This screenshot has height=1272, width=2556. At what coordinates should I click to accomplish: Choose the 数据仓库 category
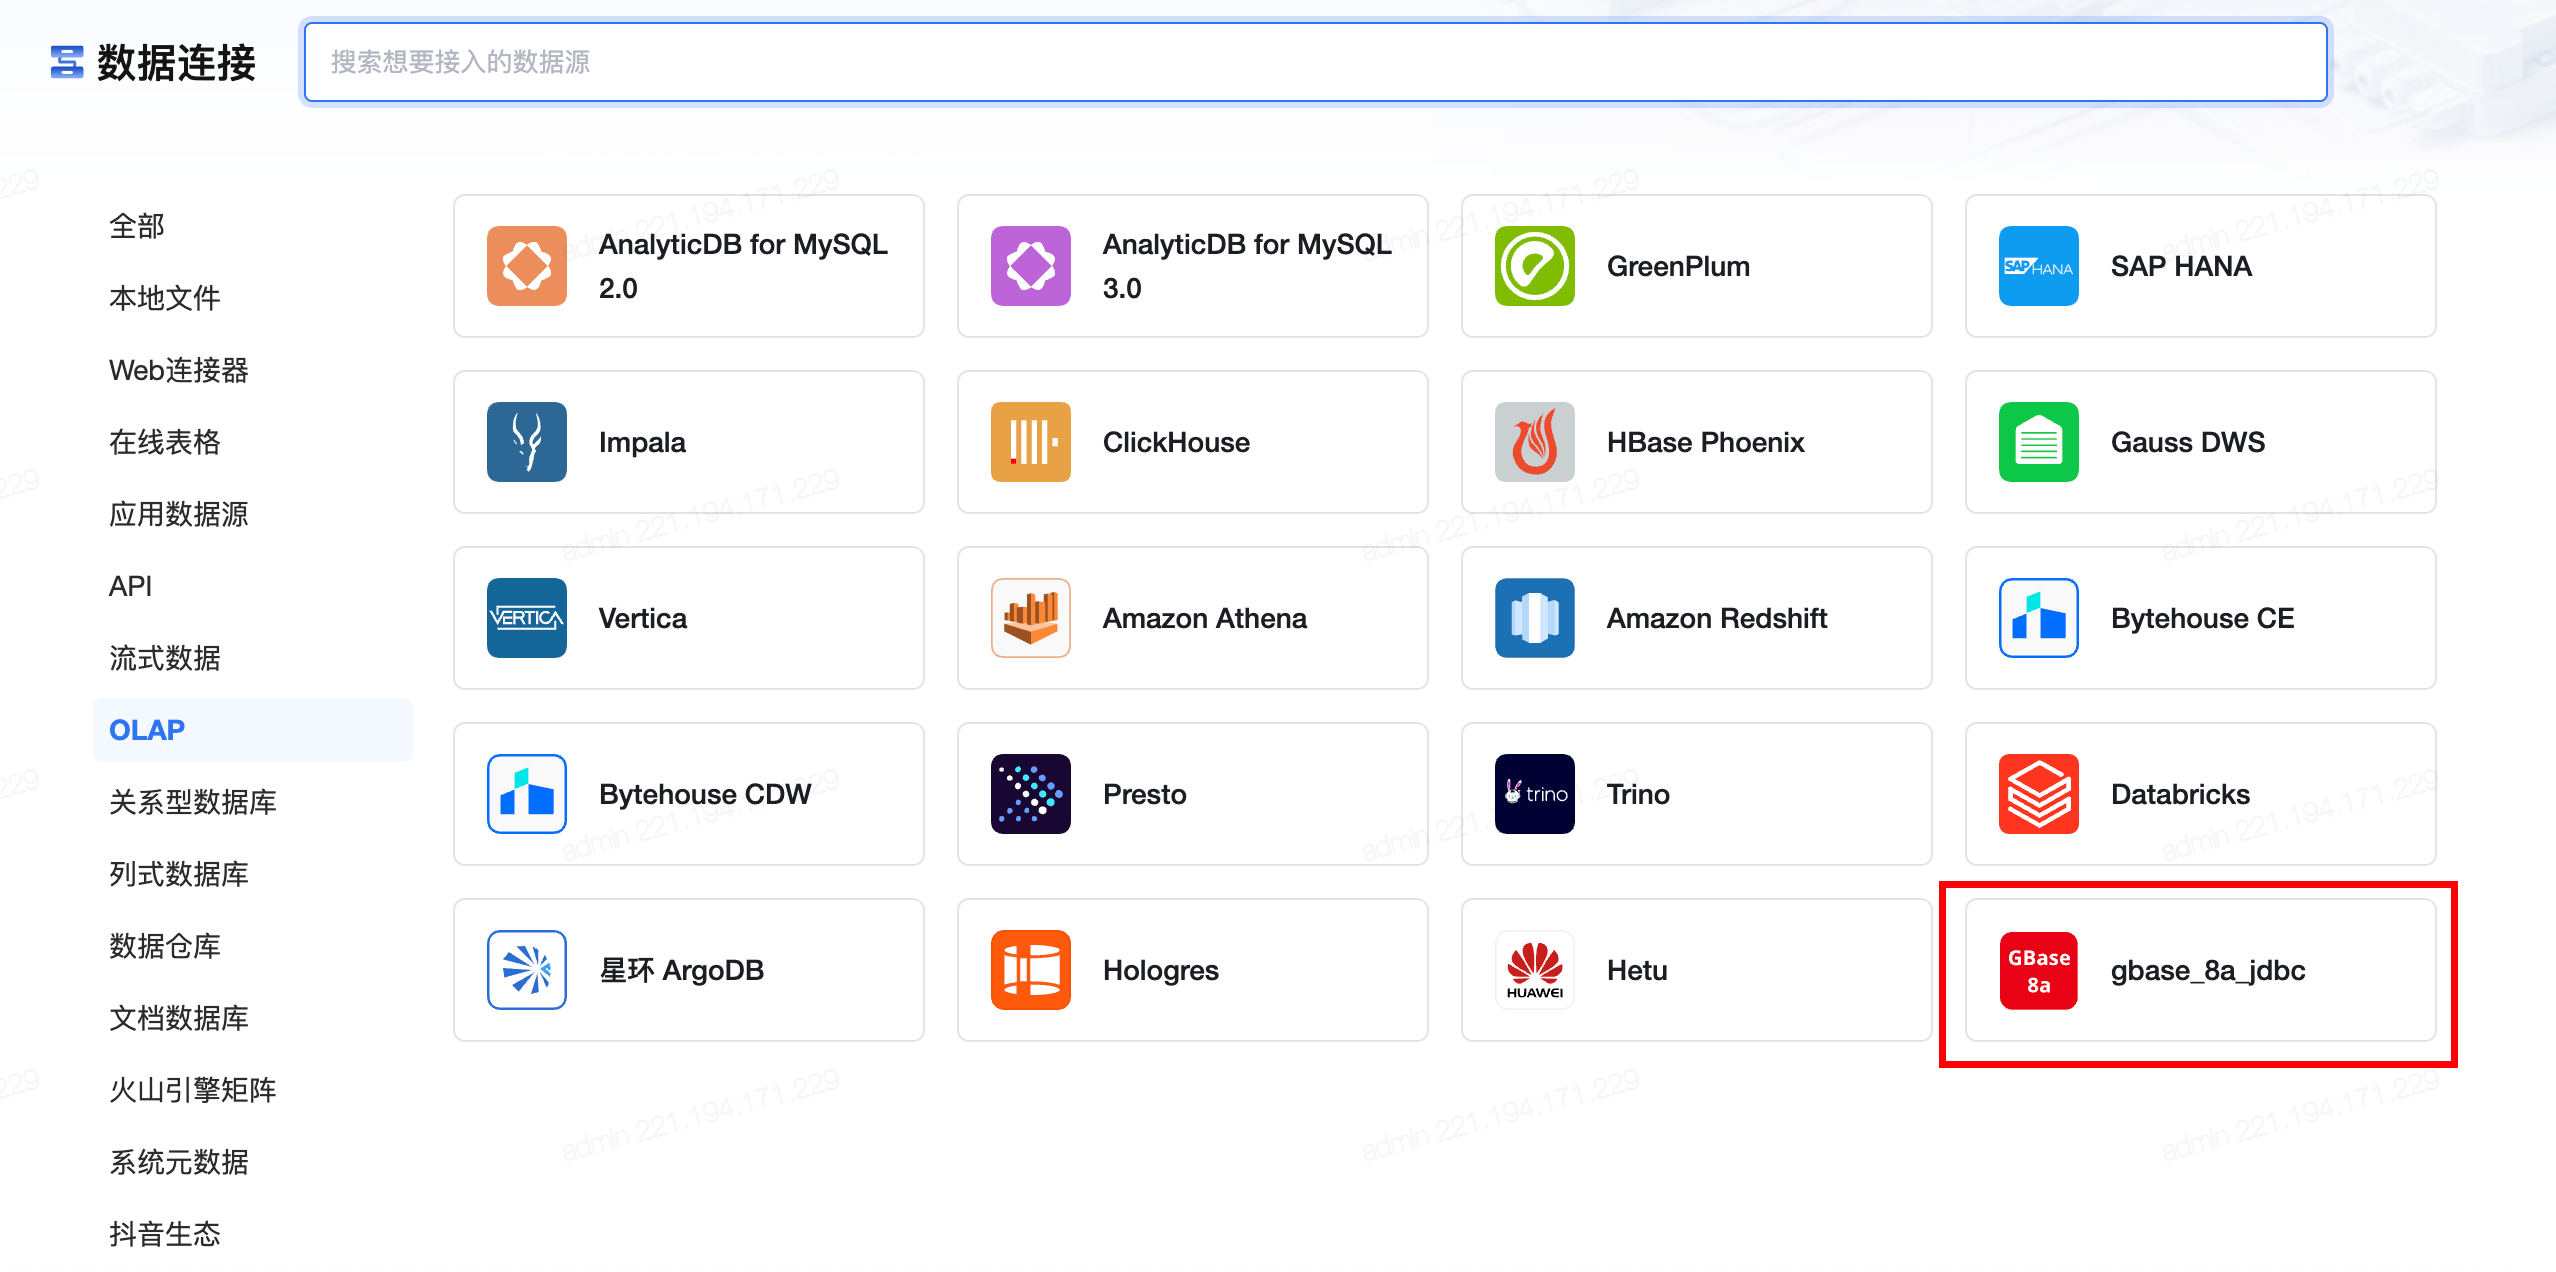253,946
